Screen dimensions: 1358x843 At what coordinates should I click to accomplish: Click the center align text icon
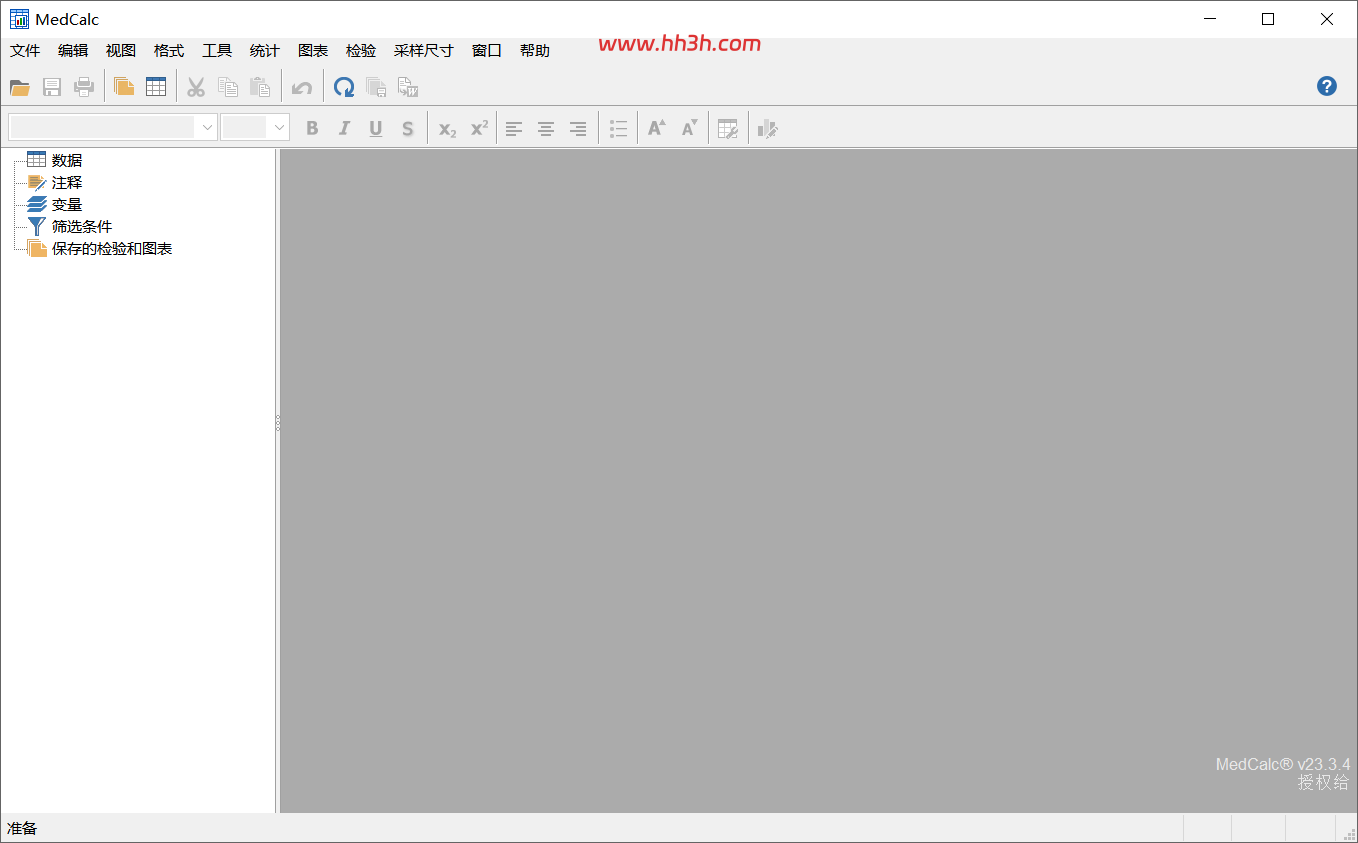(546, 128)
